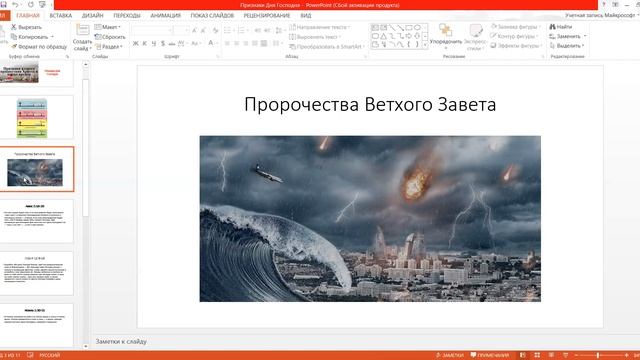Toggle bold Ж formatting

[136, 43]
